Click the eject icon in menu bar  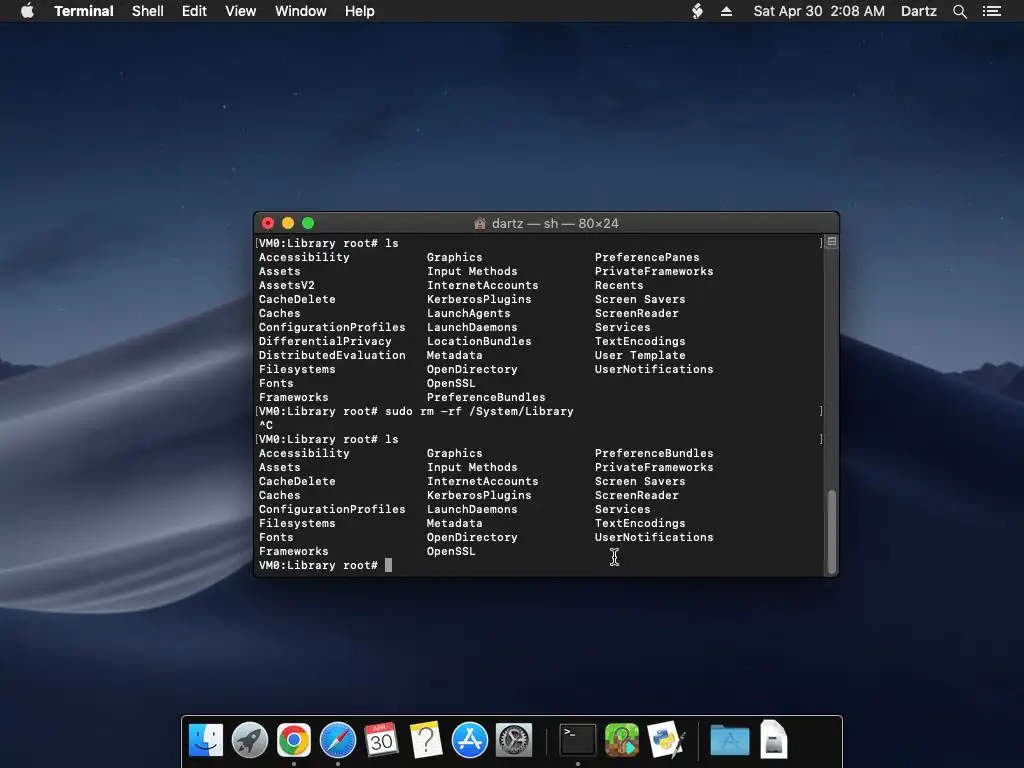coord(726,11)
